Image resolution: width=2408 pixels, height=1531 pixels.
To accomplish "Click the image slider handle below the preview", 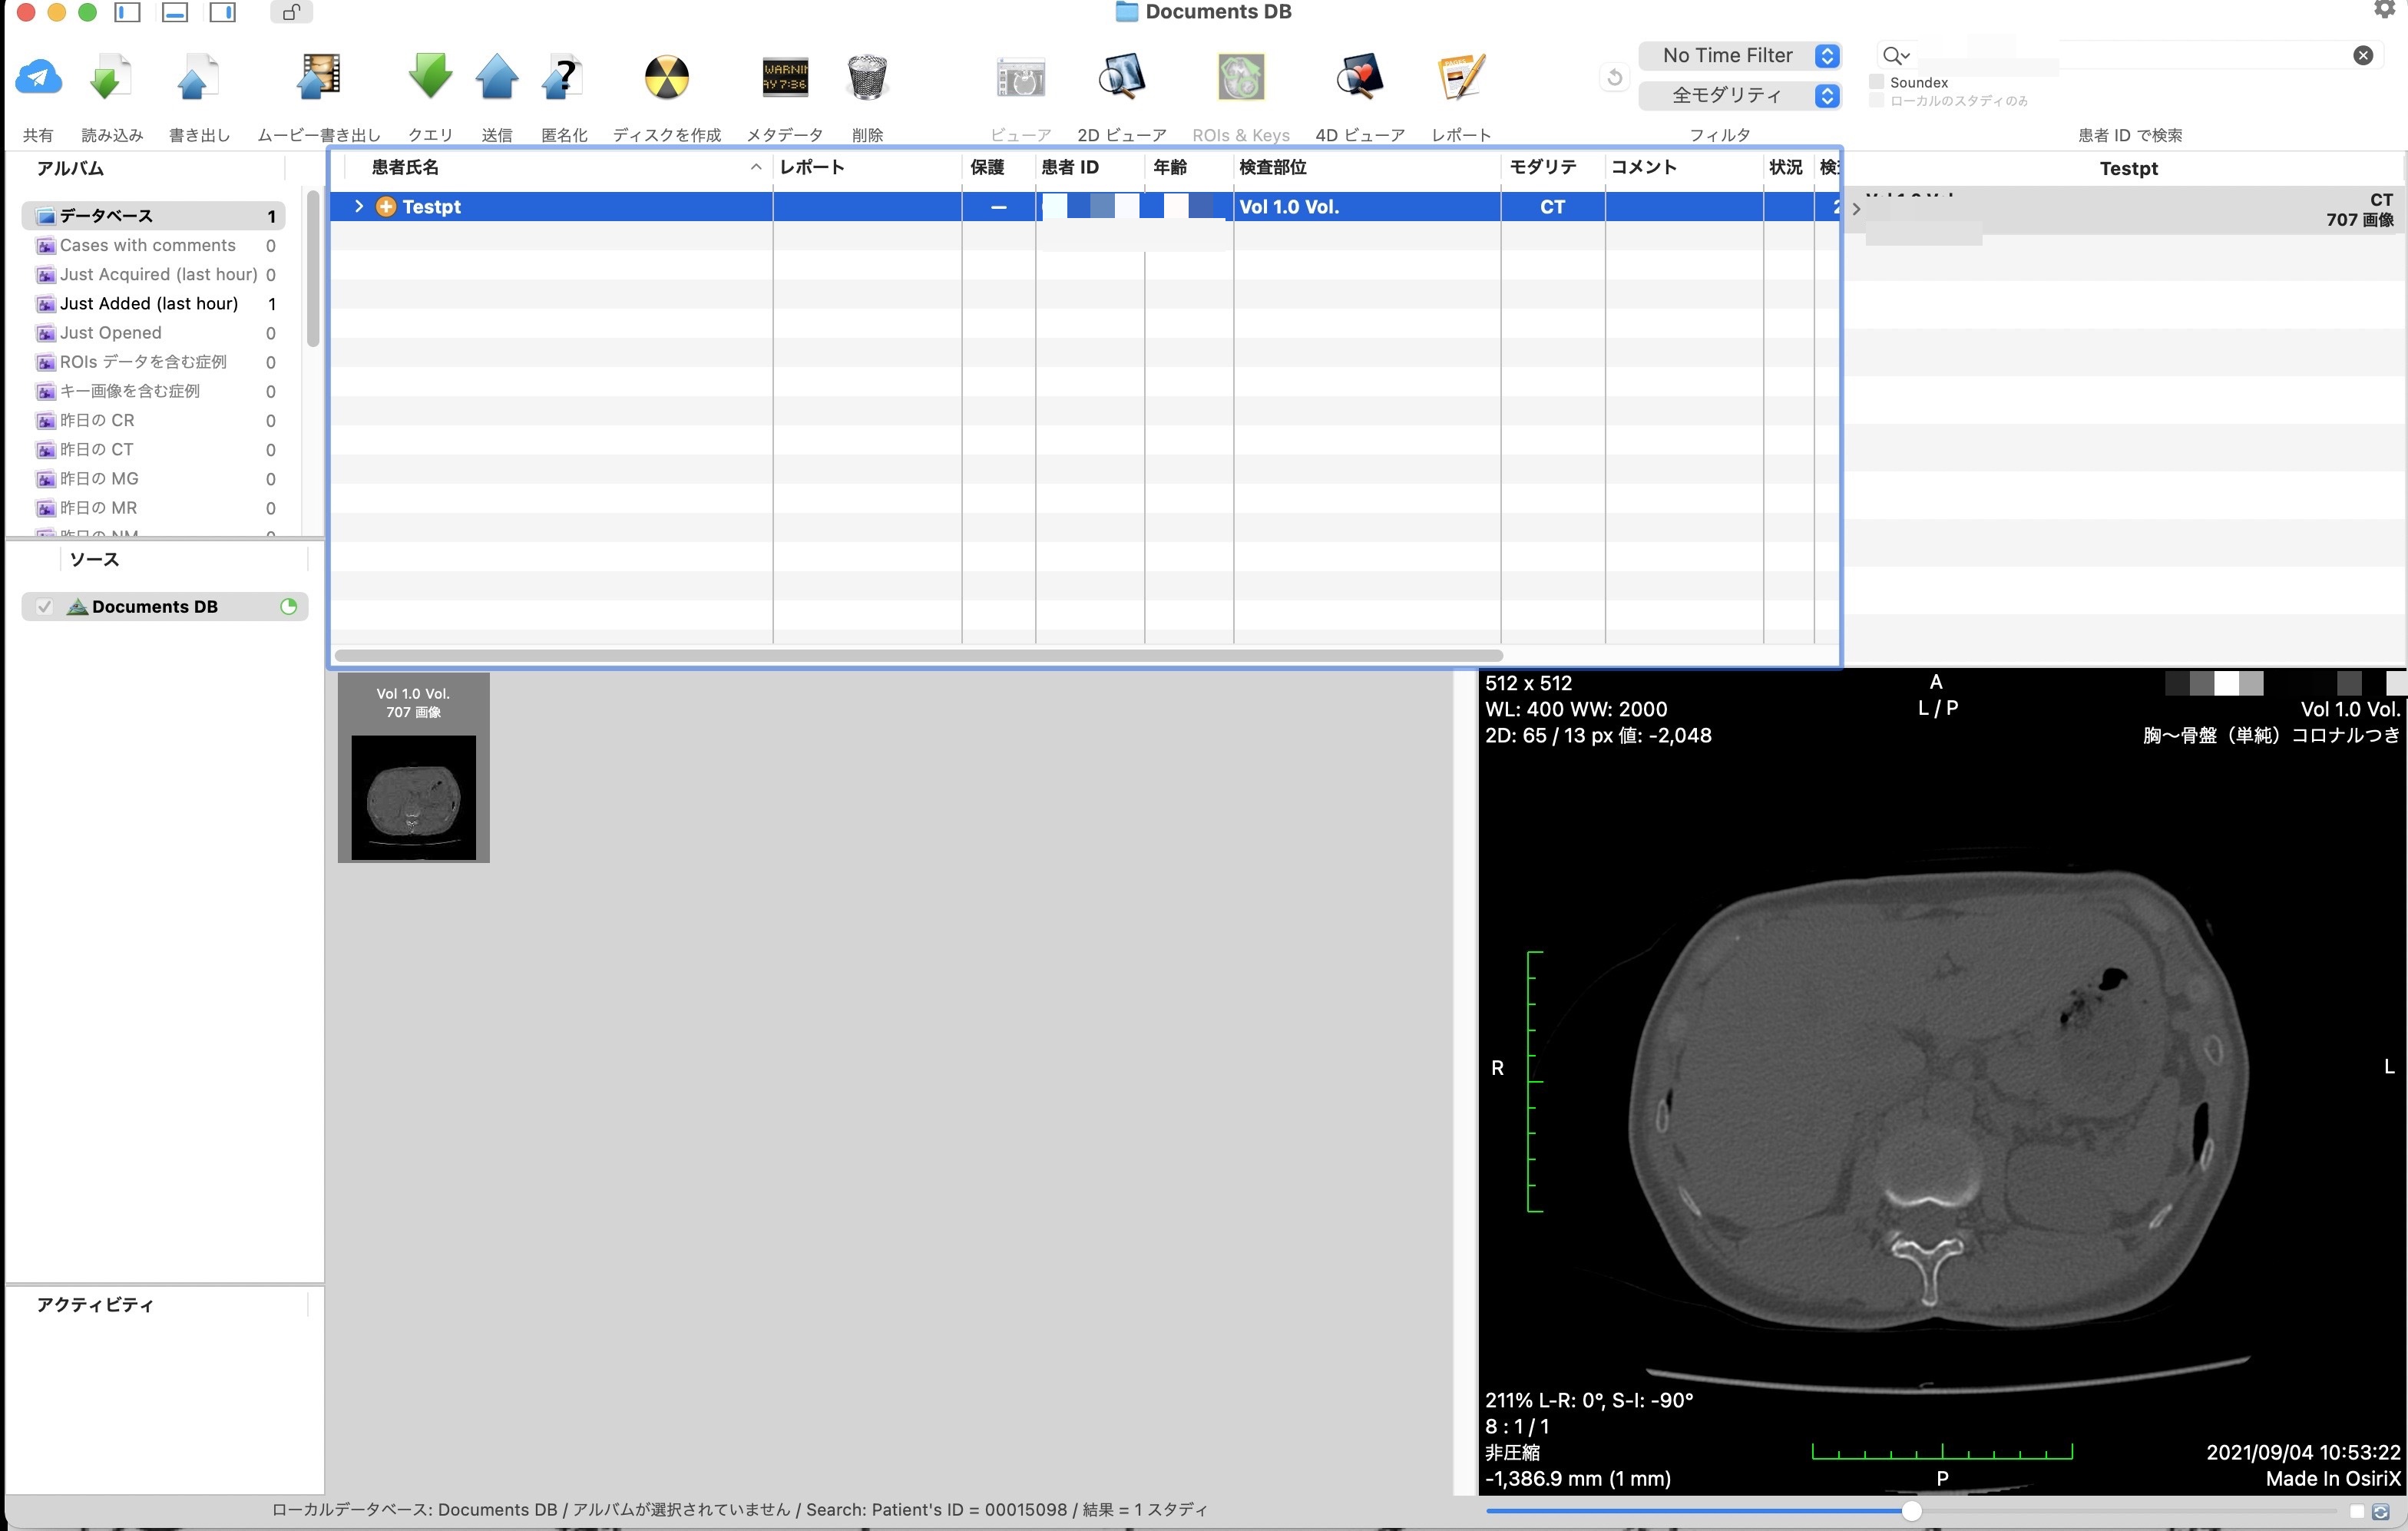I will click(x=1911, y=1511).
